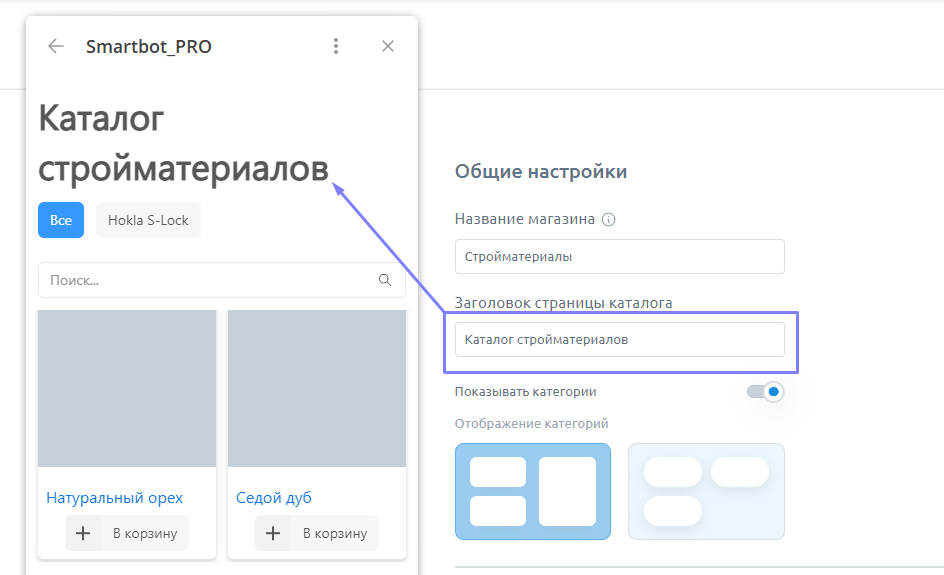
Task: Click the magnifier icon in the search box
Action: [x=385, y=280]
